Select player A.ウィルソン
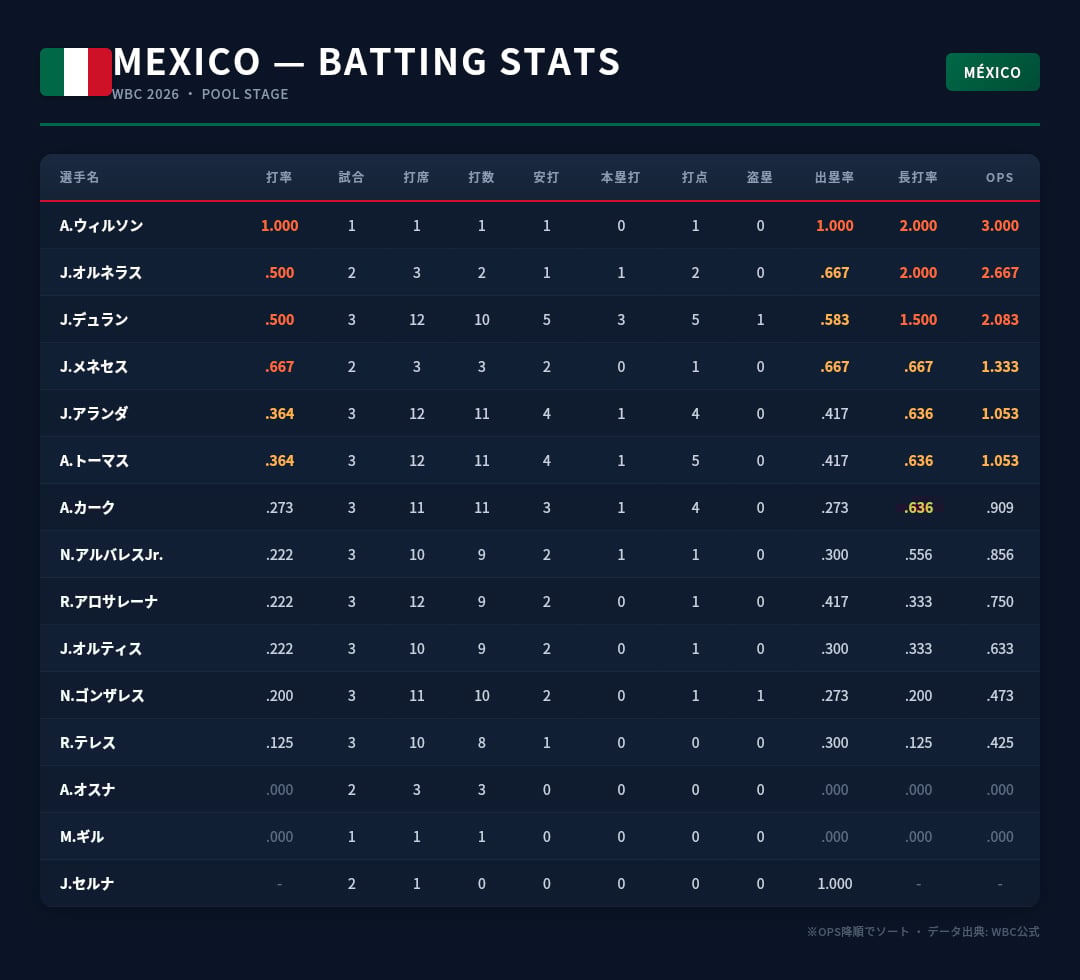The image size is (1080, 980). click(101, 226)
